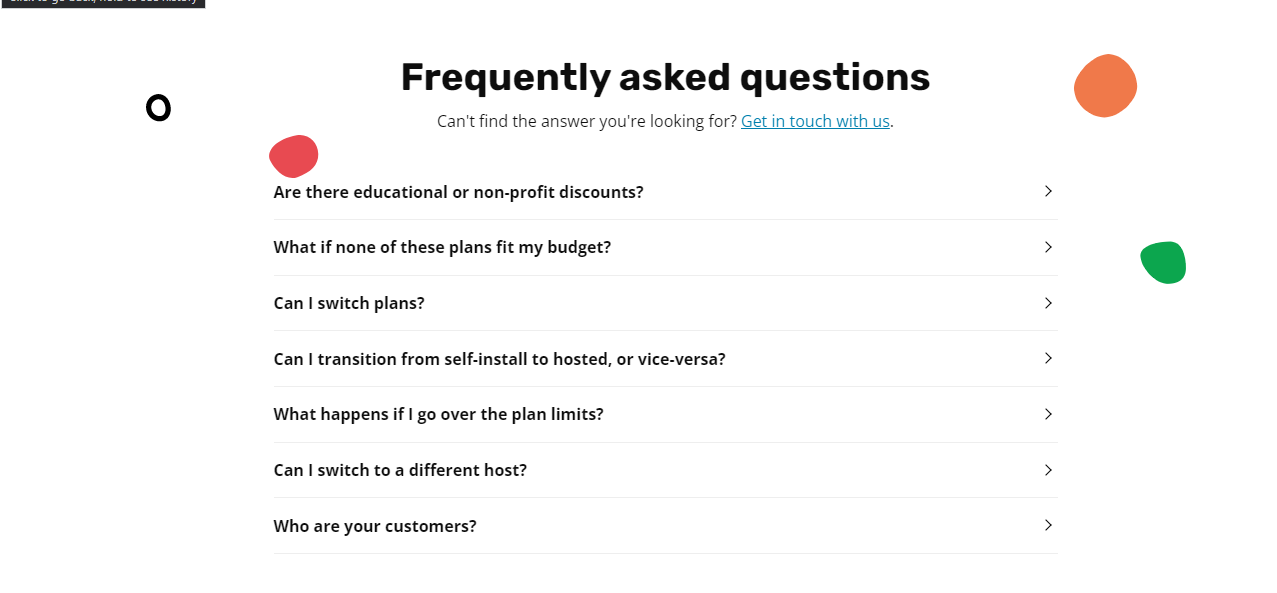Expand the 'Who are your customers?' question
Image resolution: width=1277 pixels, height=593 pixels.
(375, 525)
